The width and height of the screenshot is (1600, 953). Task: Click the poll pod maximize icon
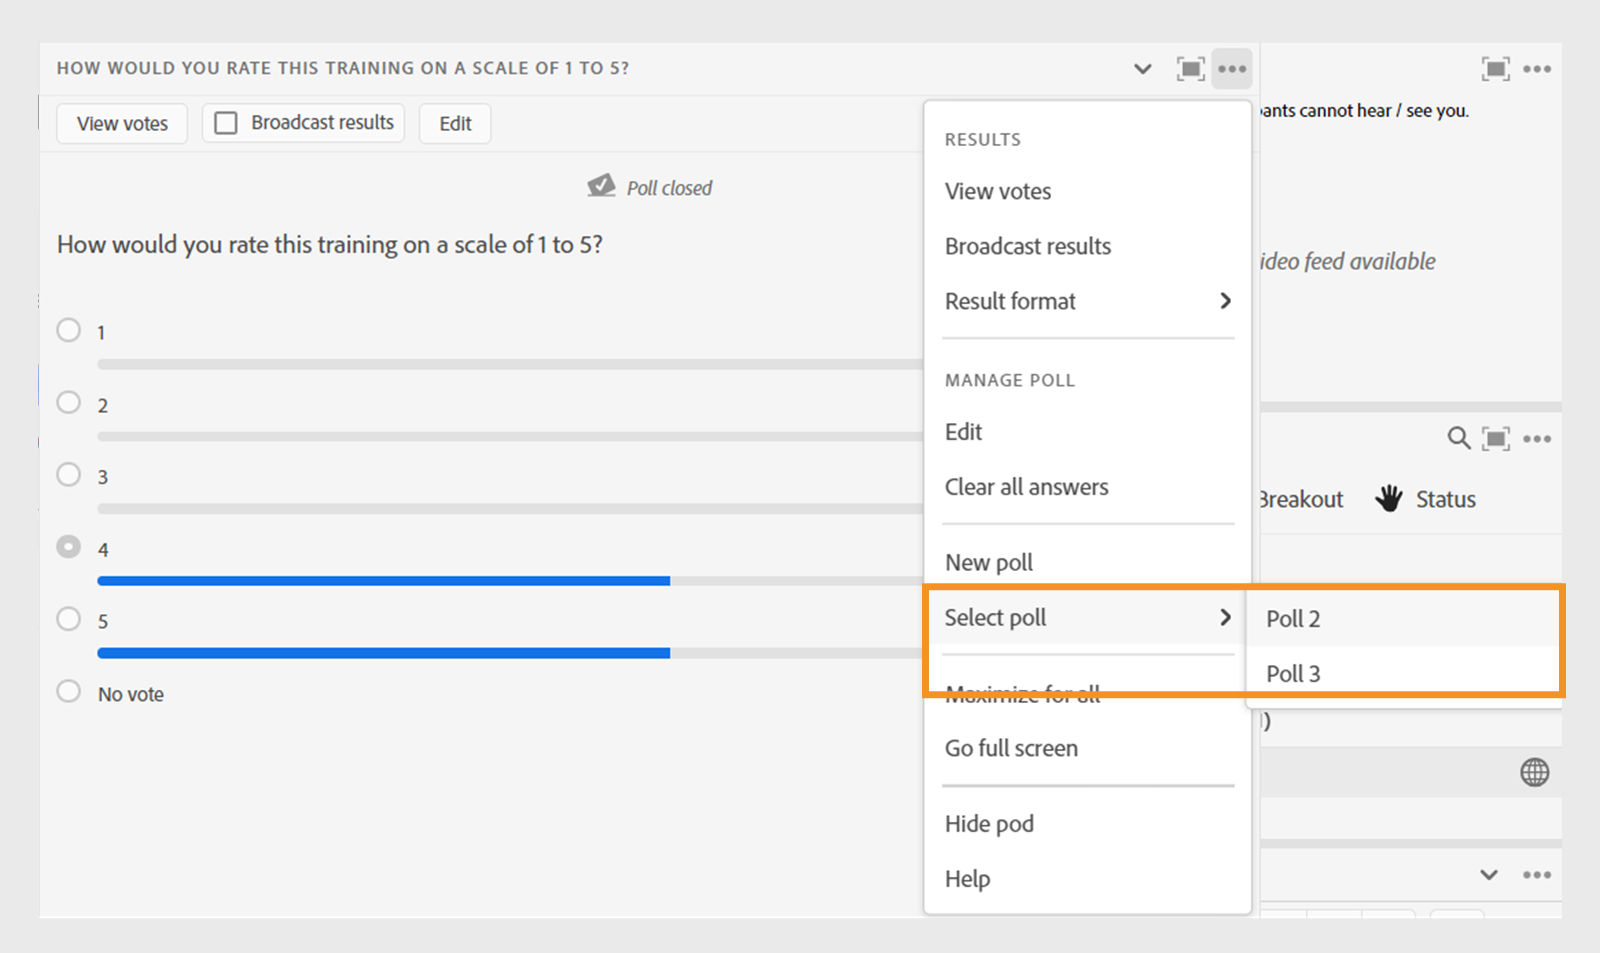pyautogui.click(x=1190, y=69)
